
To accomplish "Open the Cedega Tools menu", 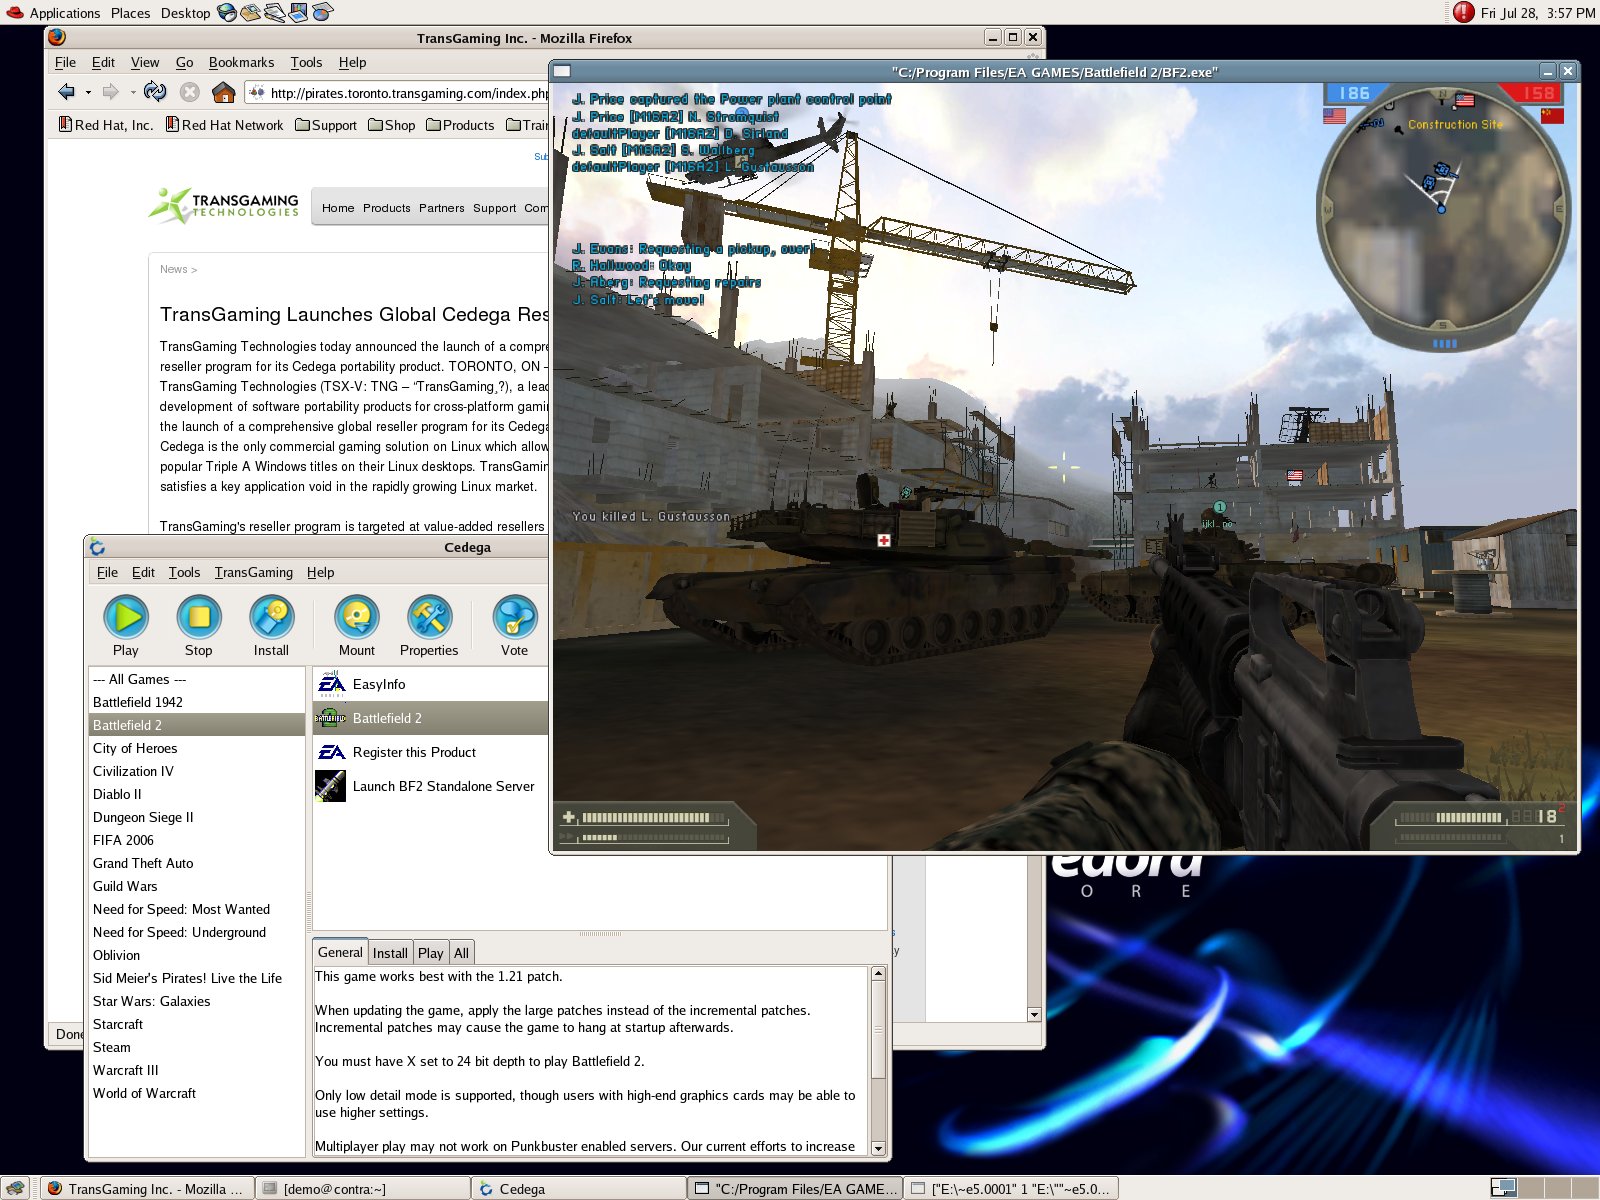I will click(184, 572).
